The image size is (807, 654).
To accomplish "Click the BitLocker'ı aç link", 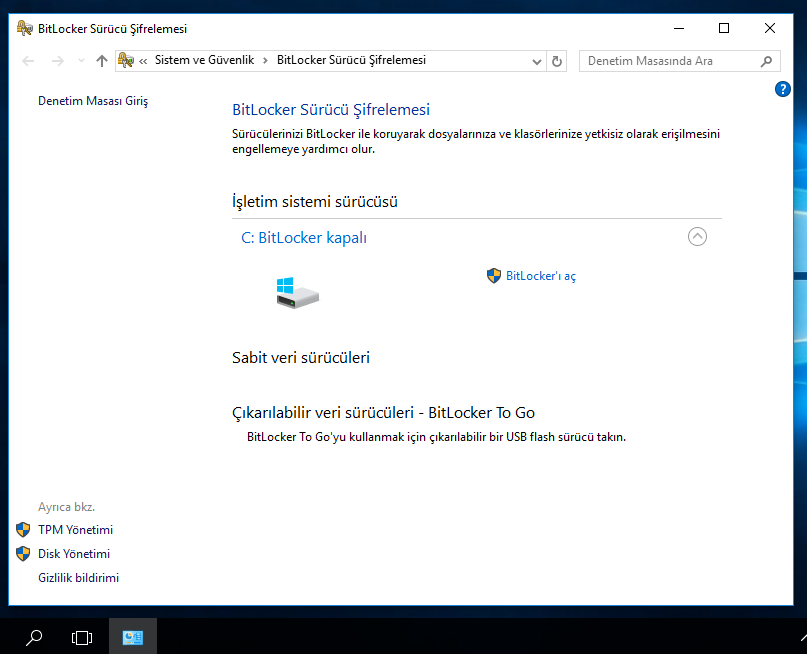I will [x=540, y=276].
